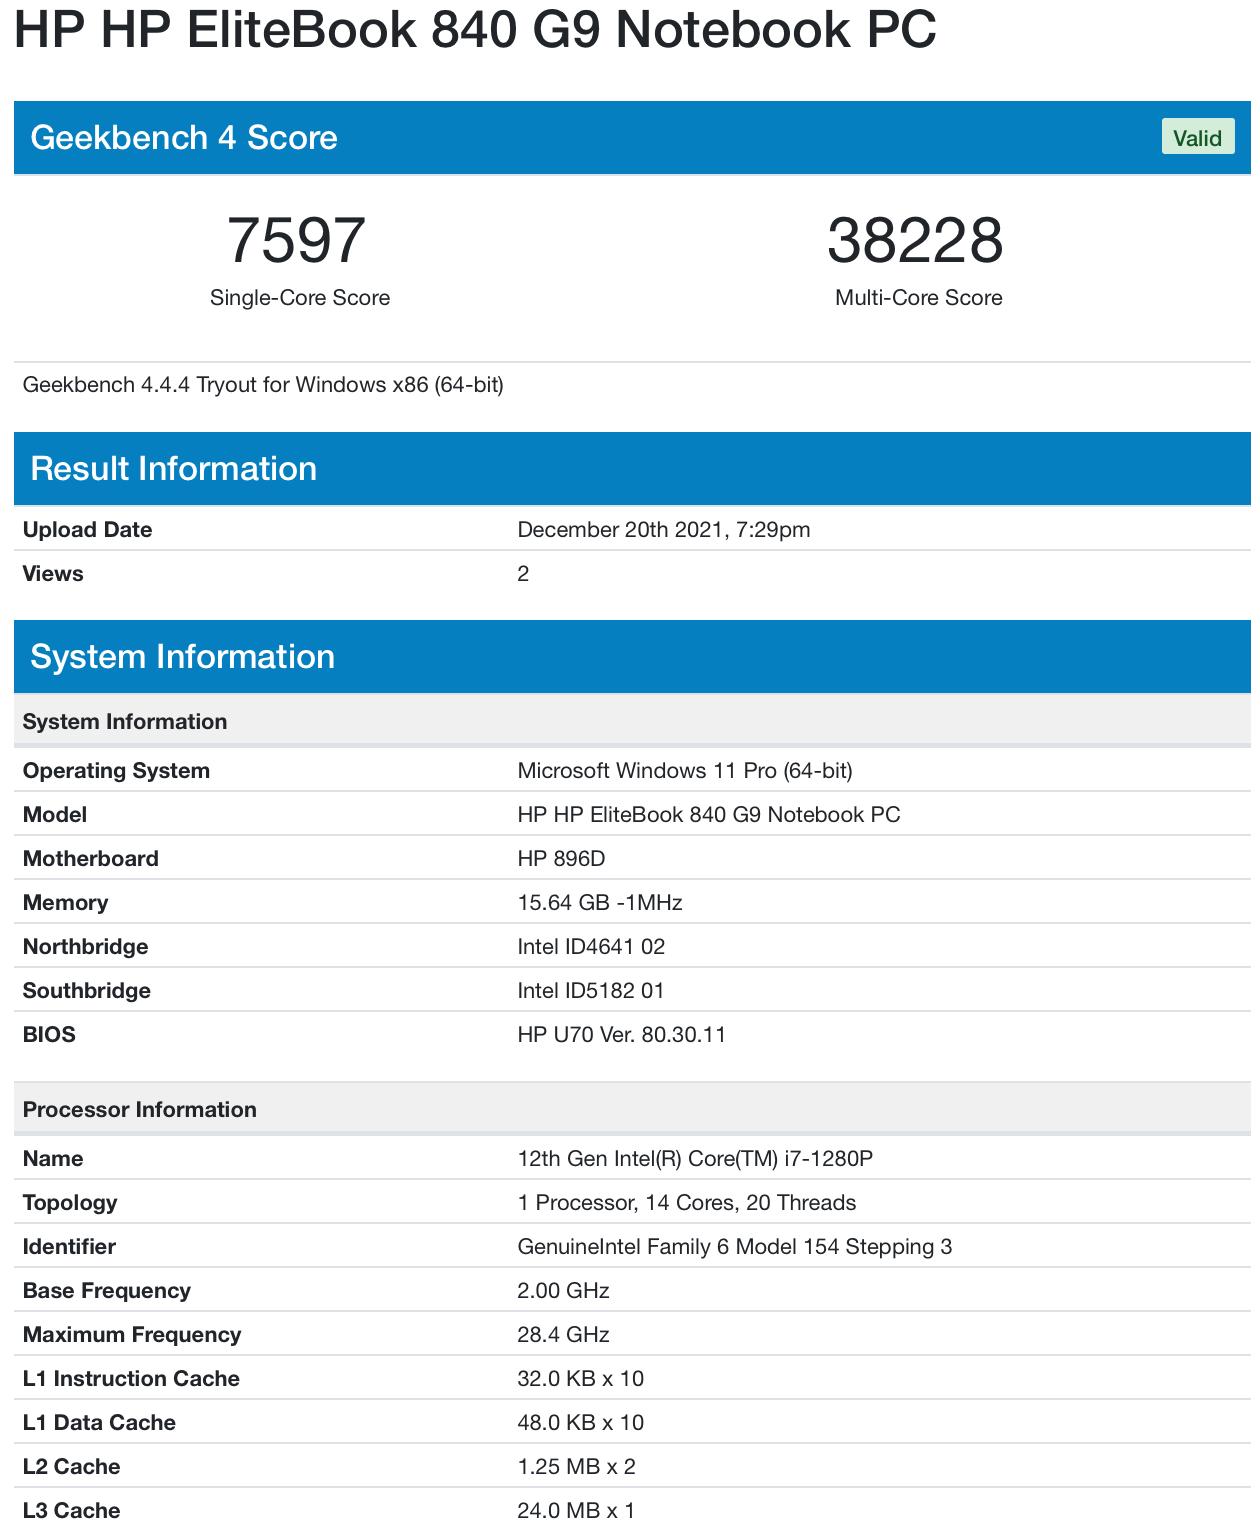Click the Northbridge value Intel ID4641 02
1260x1528 pixels.
pos(591,946)
